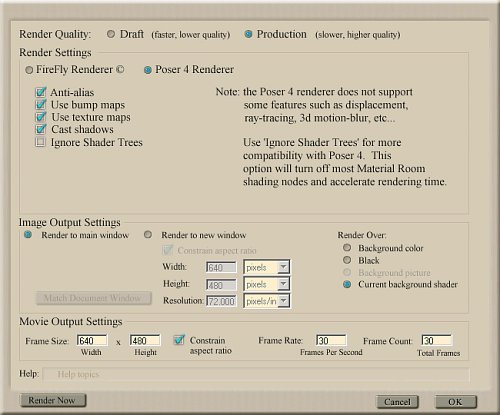Select the Draft render quality option
The width and height of the screenshot is (500, 415).
click(x=111, y=34)
